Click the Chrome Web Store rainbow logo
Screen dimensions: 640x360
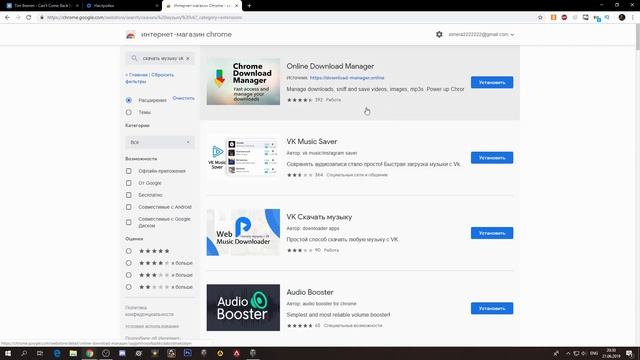coord(131,35)
